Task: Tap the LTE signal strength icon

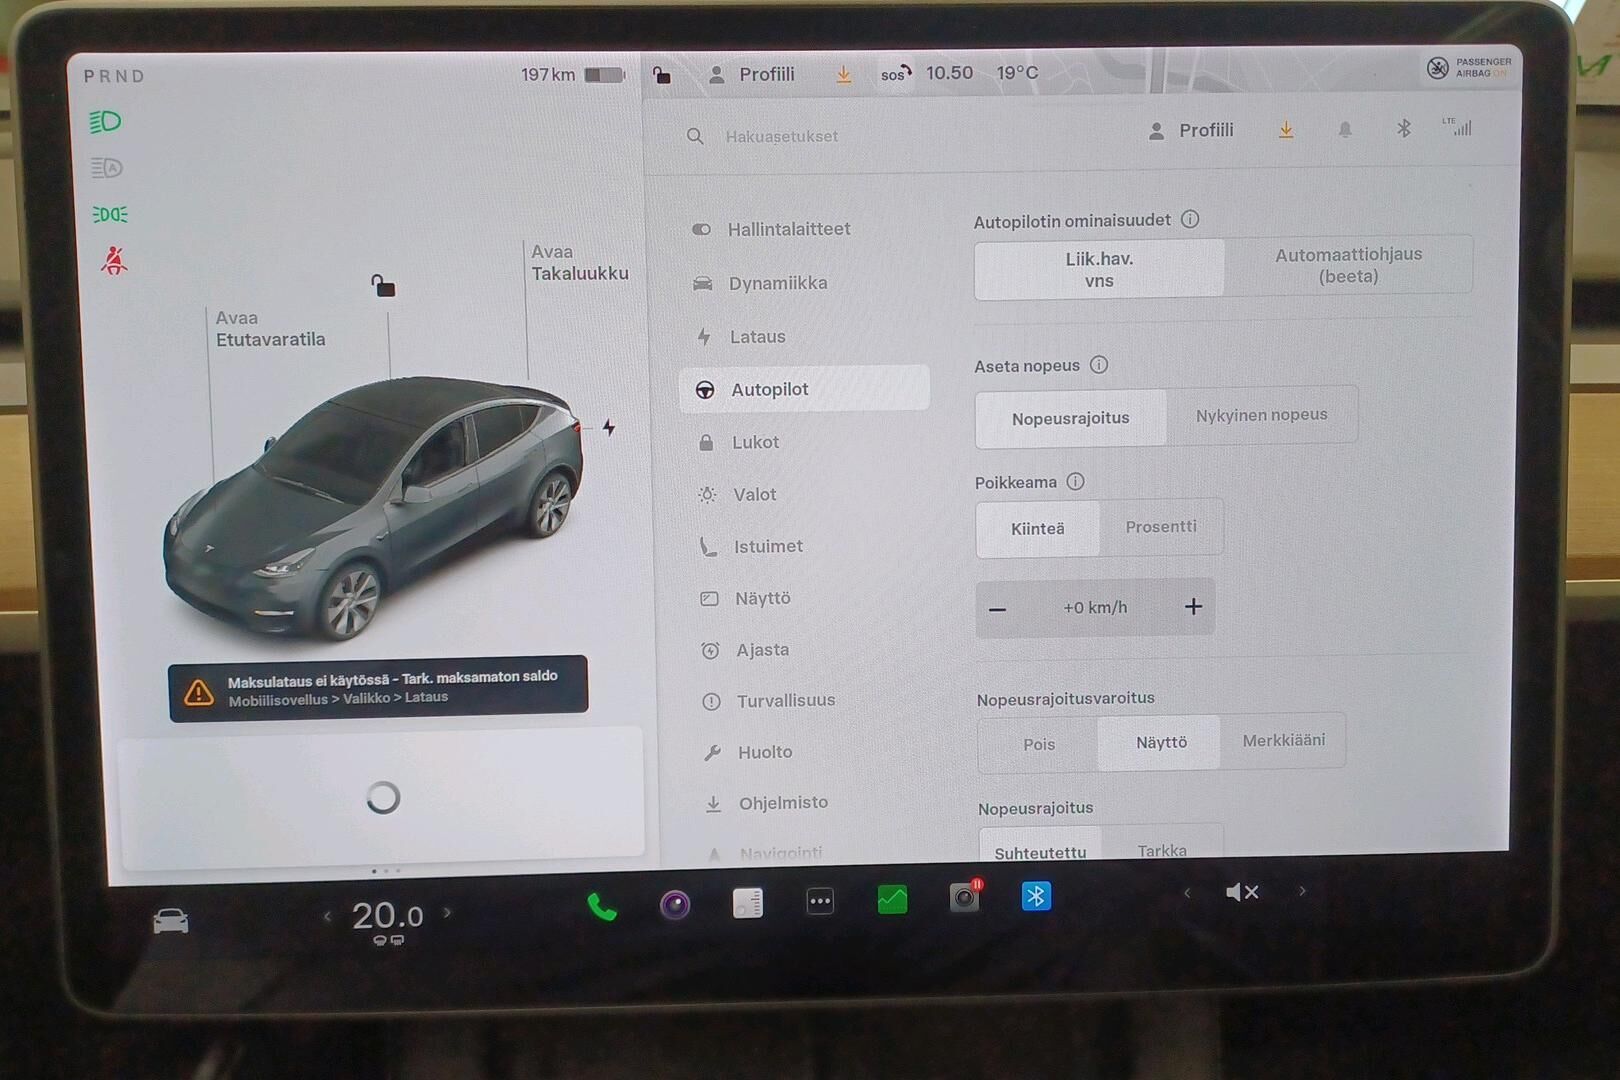Action: pos(1457,126)
